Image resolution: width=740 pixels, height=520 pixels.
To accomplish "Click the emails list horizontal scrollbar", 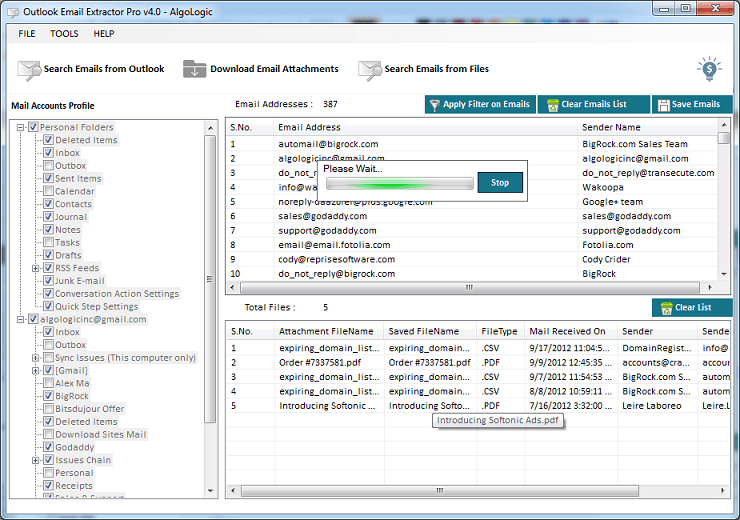I will [469, 287].
